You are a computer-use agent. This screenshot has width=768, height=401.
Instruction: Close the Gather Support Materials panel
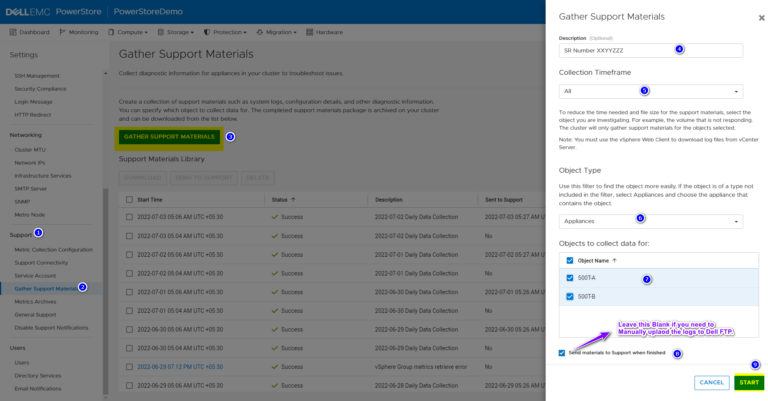[x=761, y=17]
